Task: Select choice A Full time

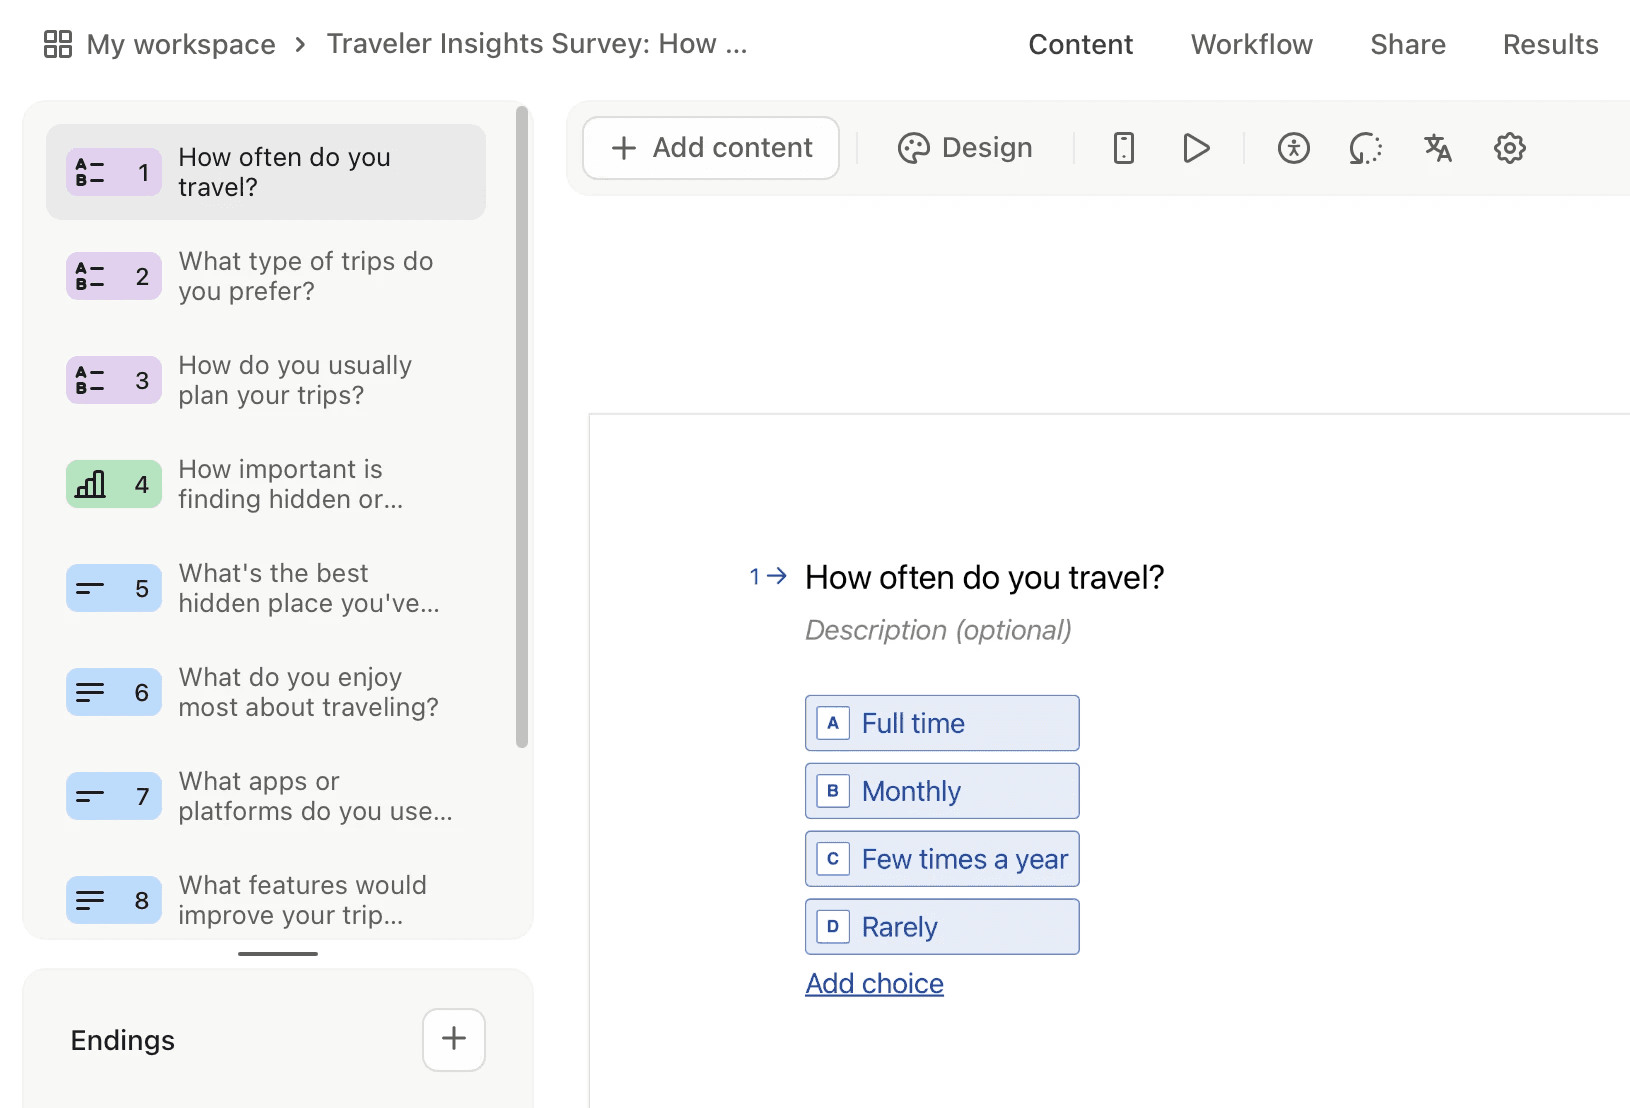Action: pos(941,723)
